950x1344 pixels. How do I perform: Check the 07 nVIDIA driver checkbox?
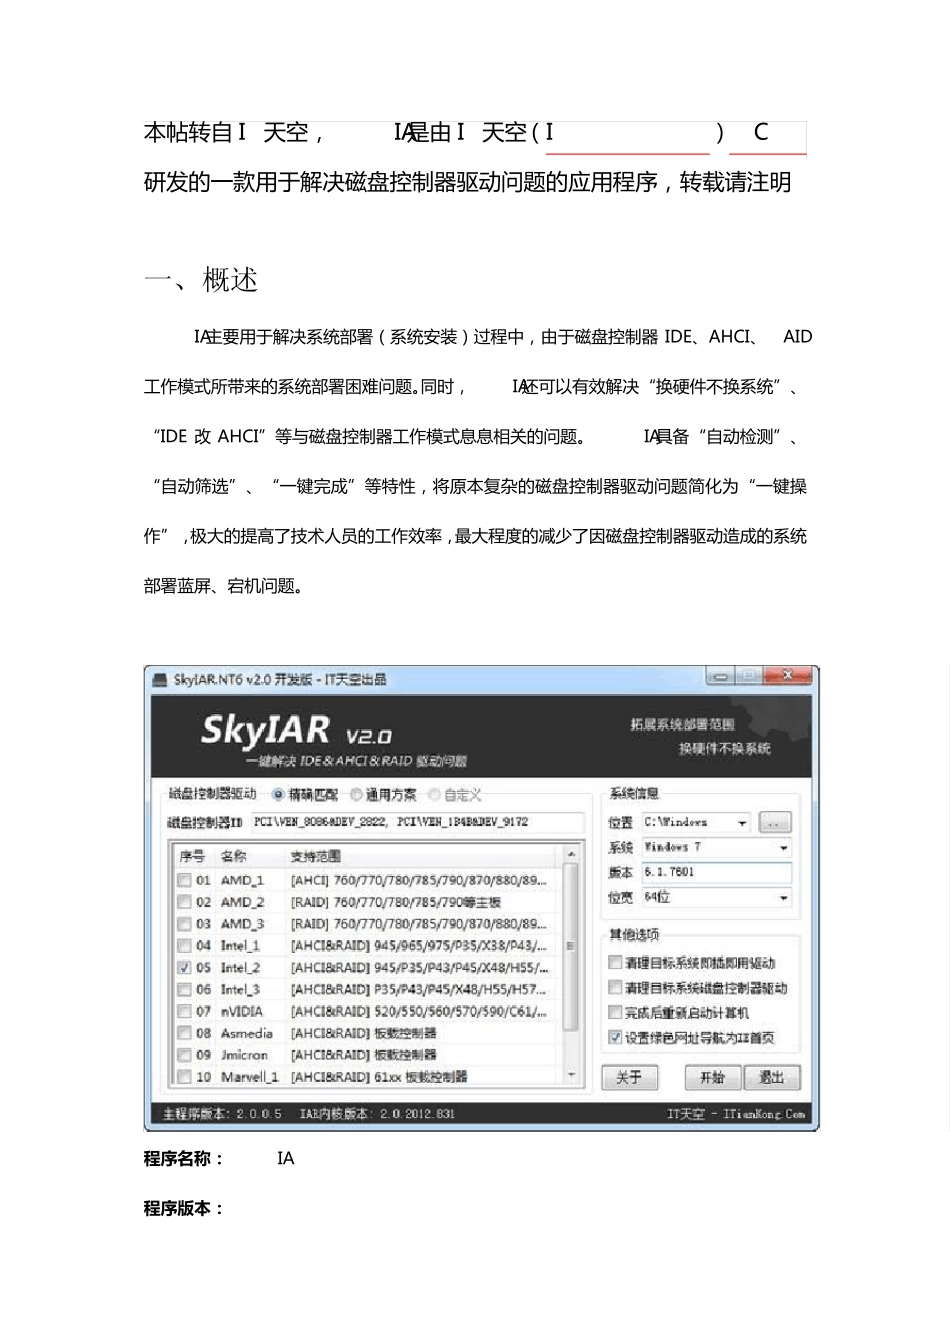pyautogui.click(x=184, y=1012)
